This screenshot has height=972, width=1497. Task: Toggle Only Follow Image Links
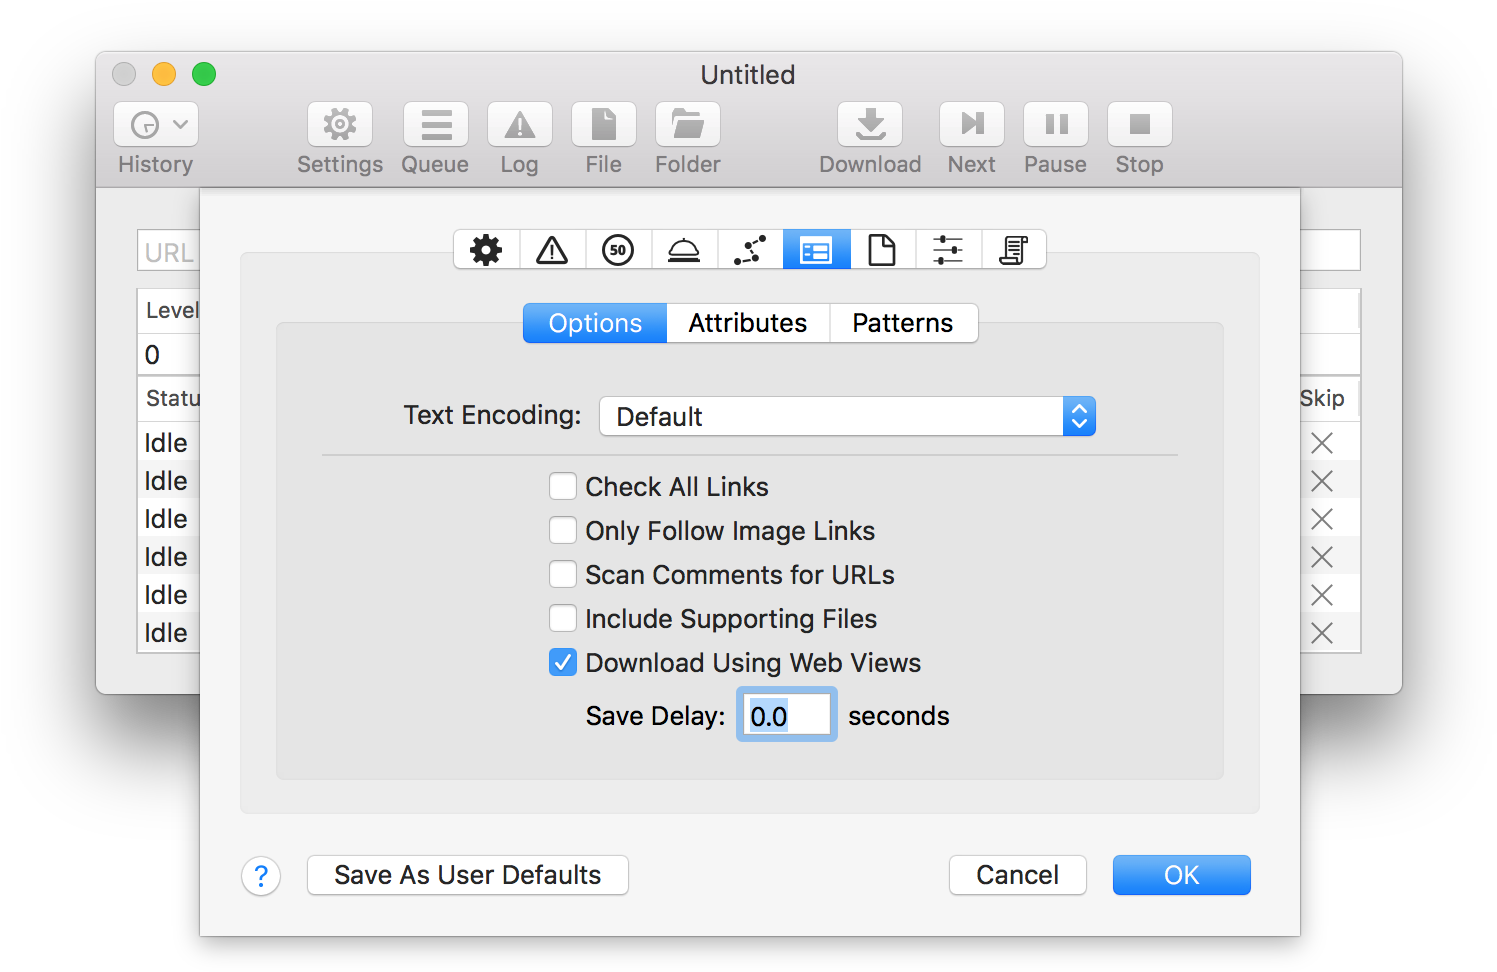pyautogui.click(x=563, y=531)
